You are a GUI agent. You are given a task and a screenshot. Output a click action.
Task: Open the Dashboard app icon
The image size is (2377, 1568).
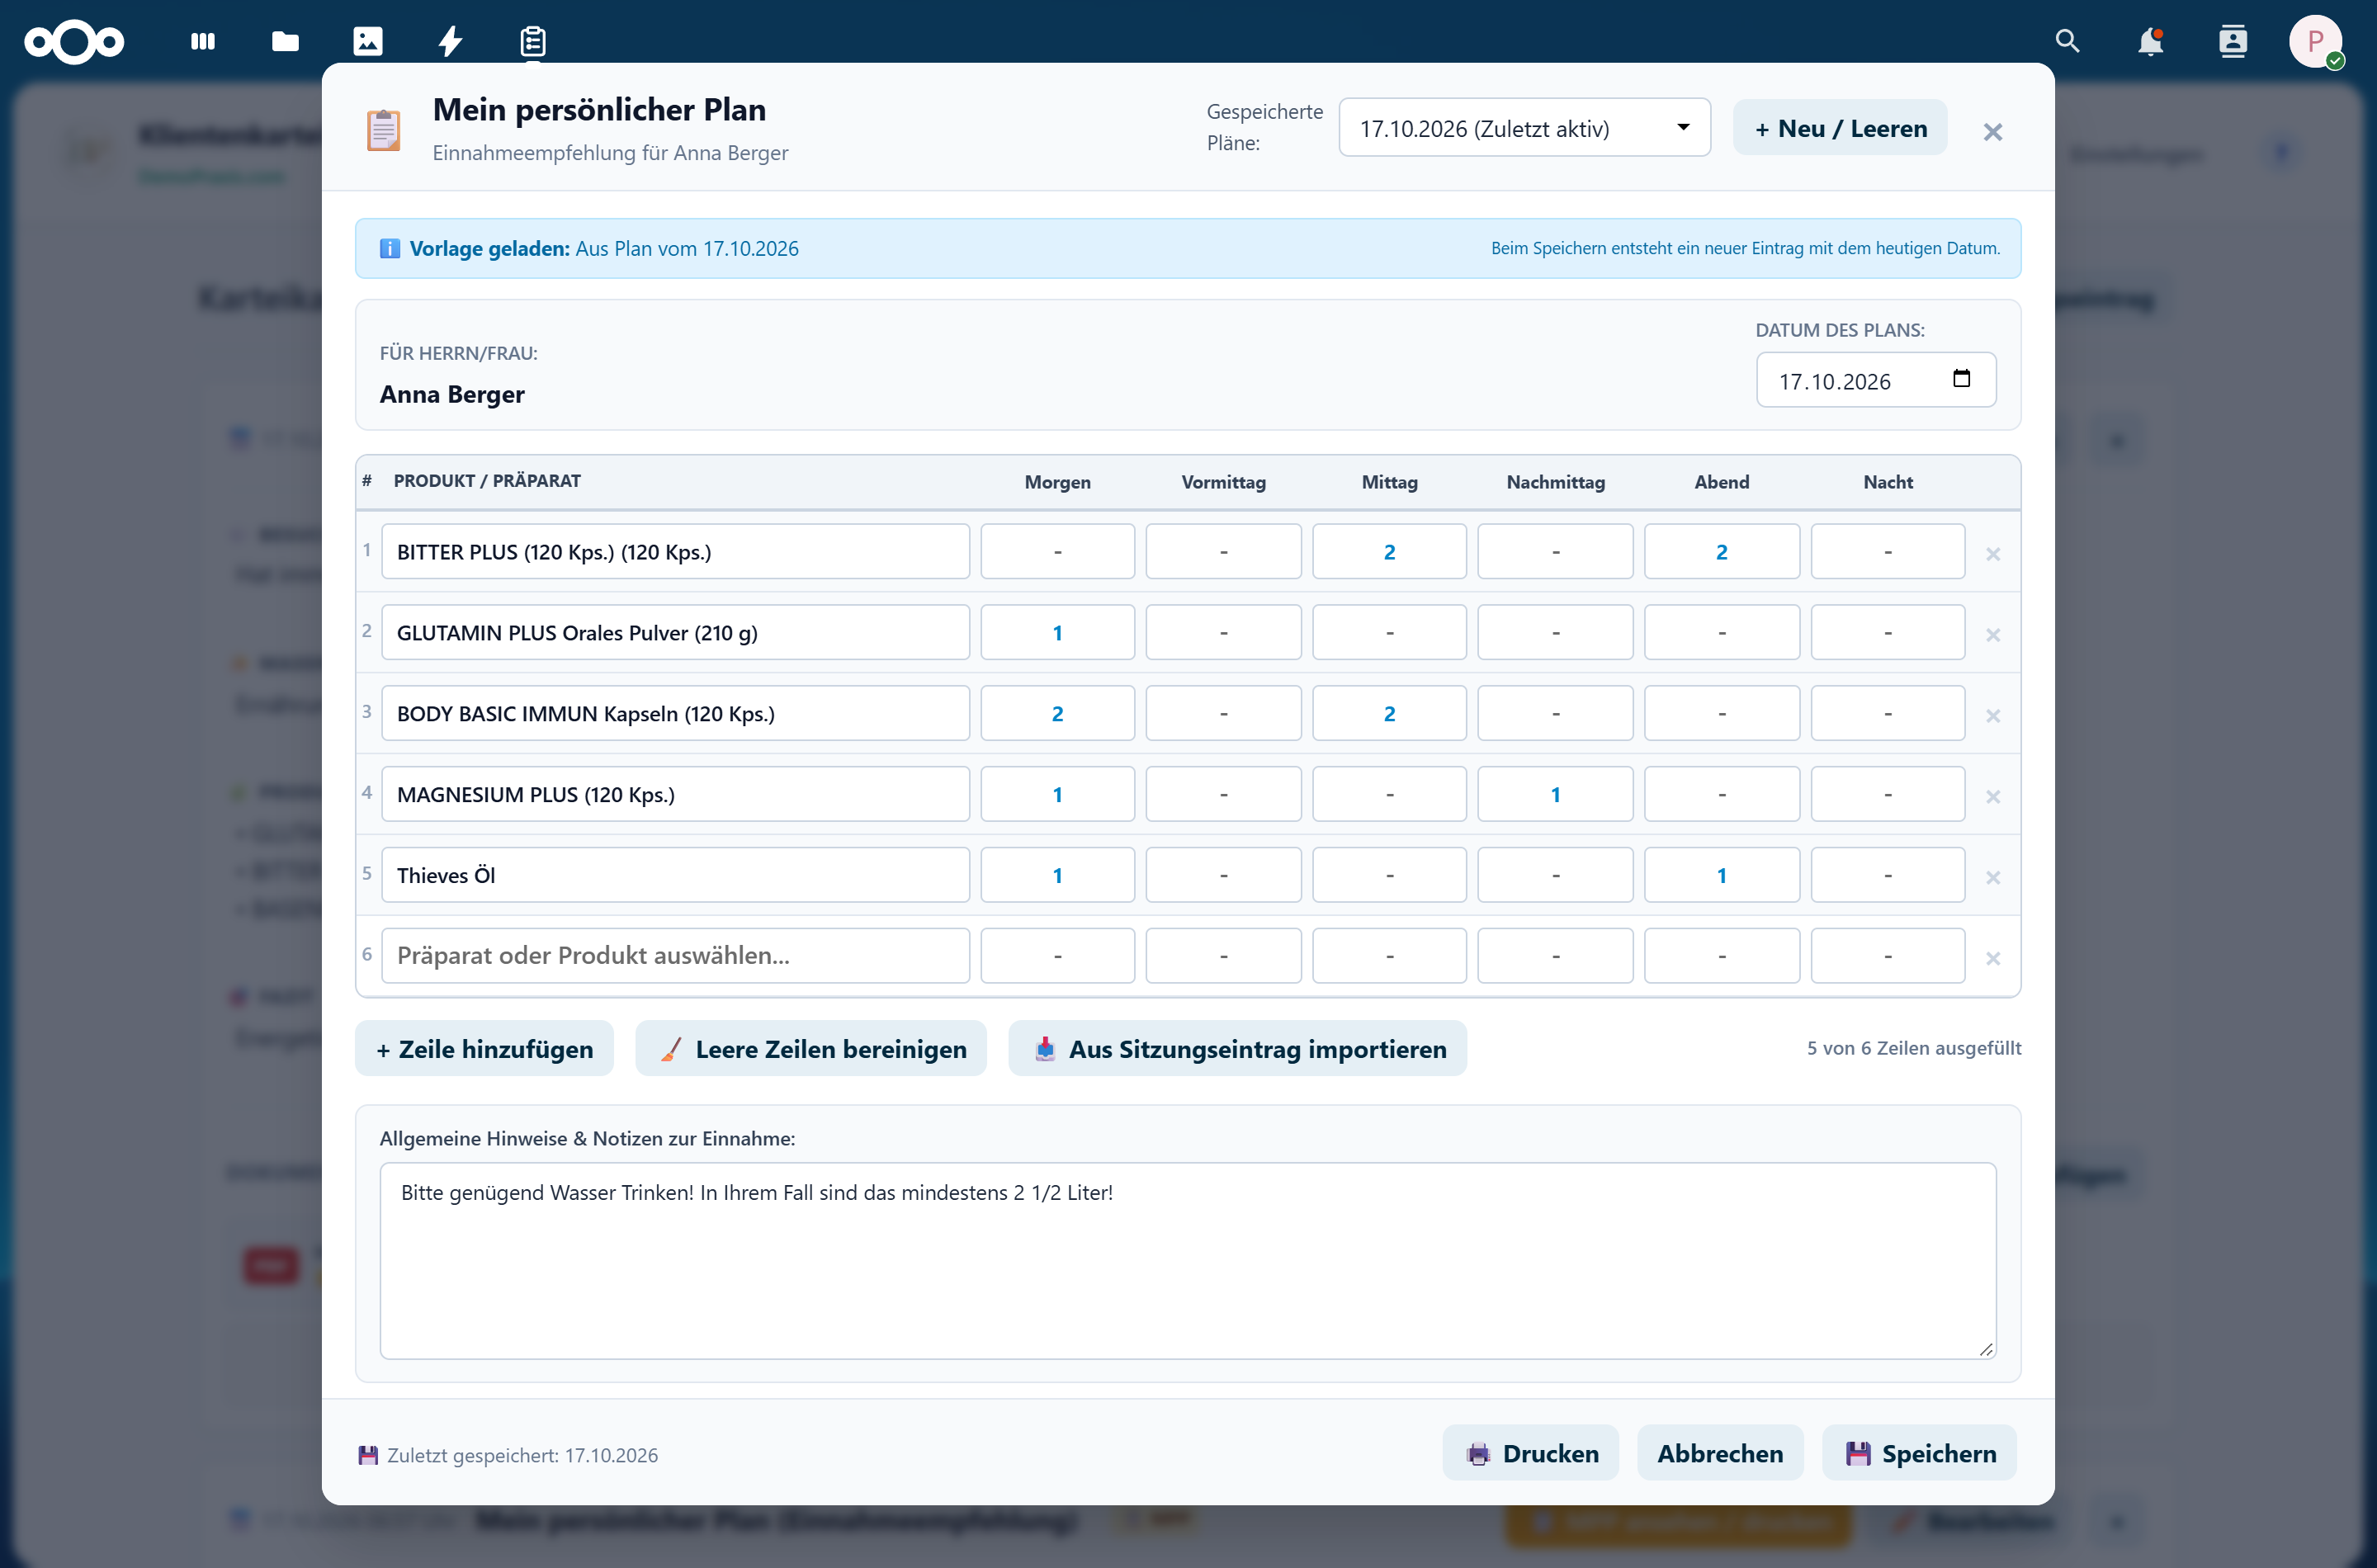coord(203,41)
